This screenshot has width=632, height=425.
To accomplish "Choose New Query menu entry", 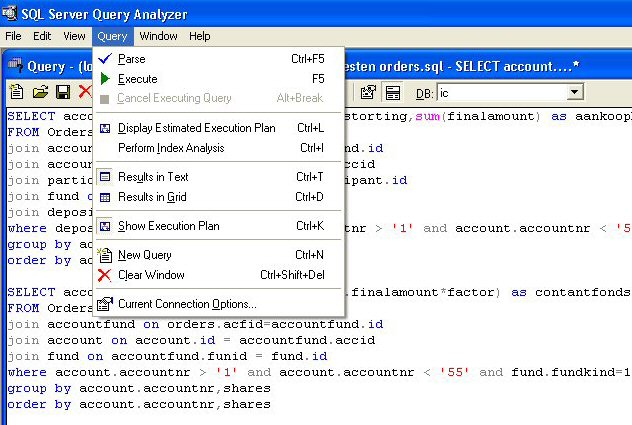I will point(218,255).
